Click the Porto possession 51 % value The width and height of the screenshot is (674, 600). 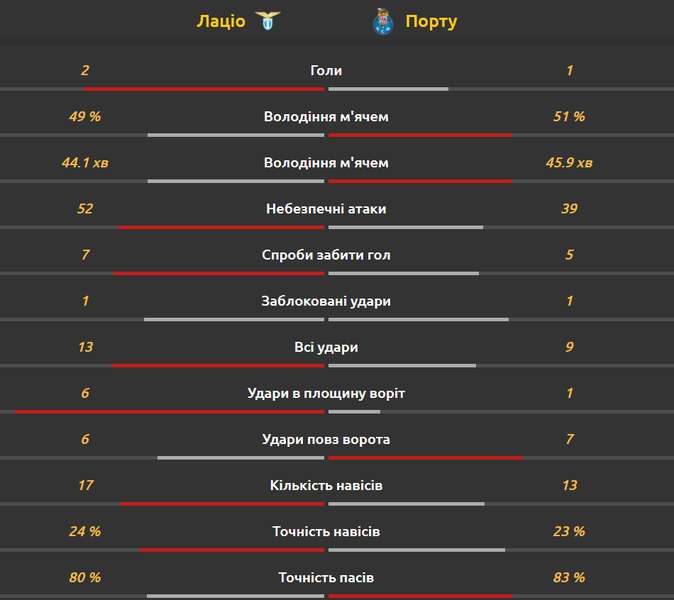pyautogui.click(x=569, y=116)
